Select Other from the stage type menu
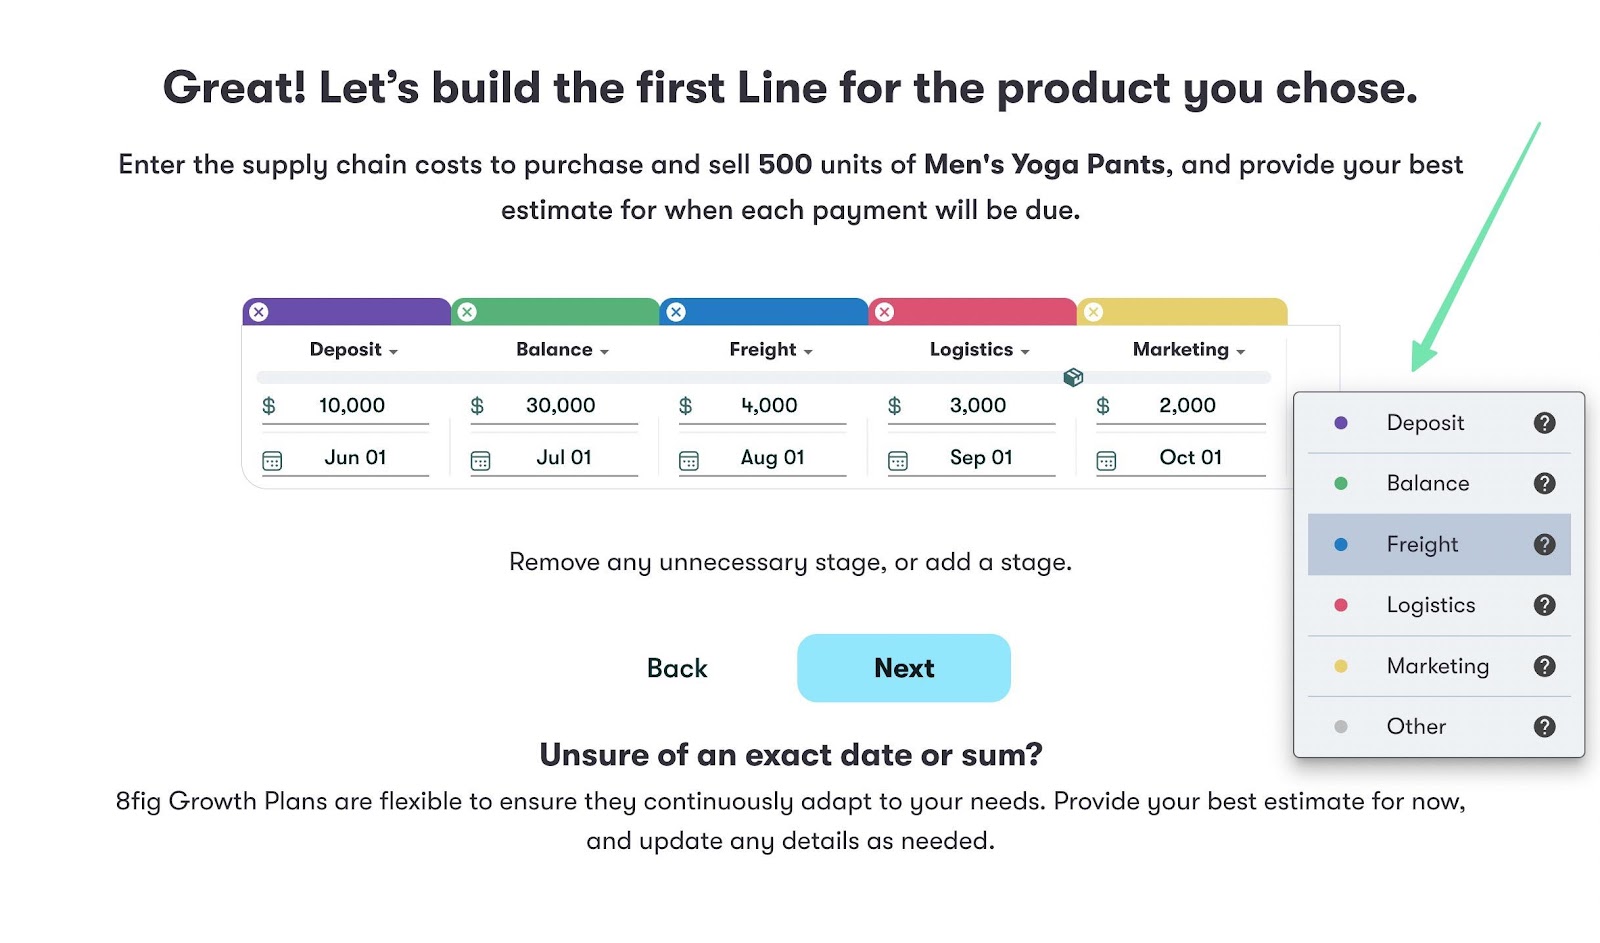1600x943 pixels. point(1415,727)
